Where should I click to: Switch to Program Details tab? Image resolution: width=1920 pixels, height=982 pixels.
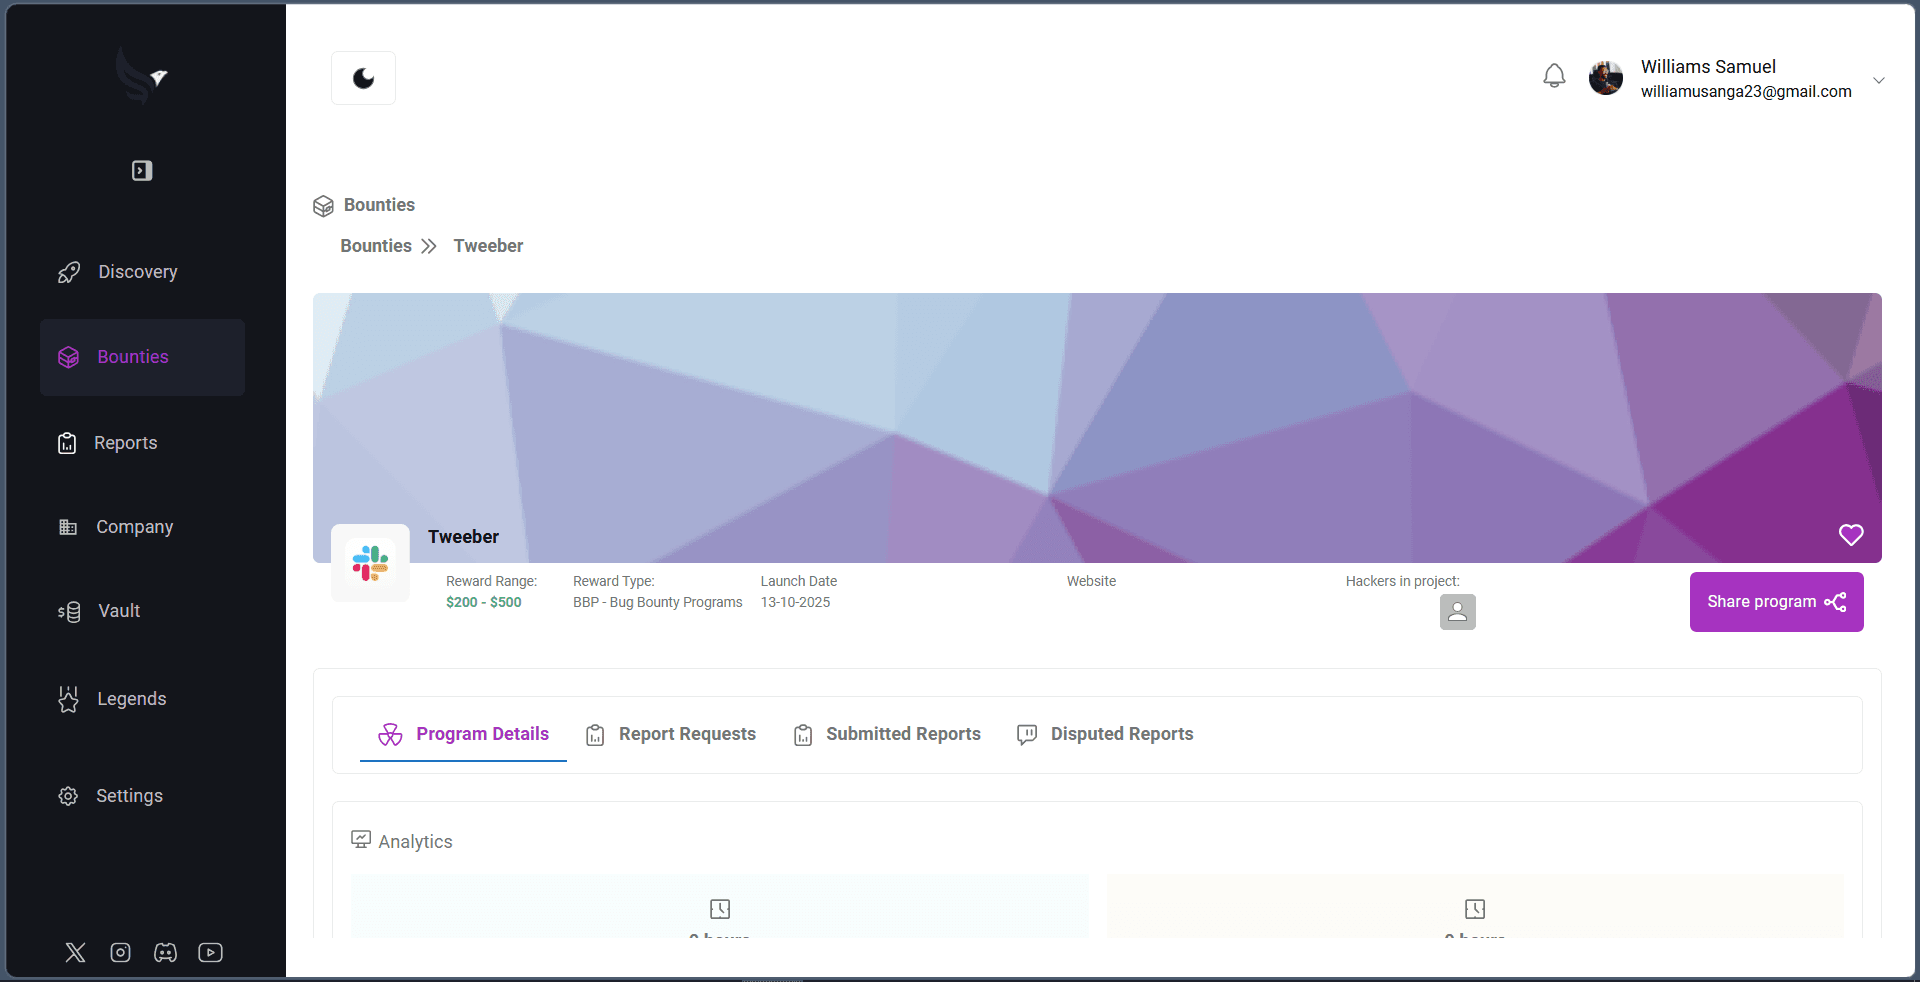click(463, 734)
